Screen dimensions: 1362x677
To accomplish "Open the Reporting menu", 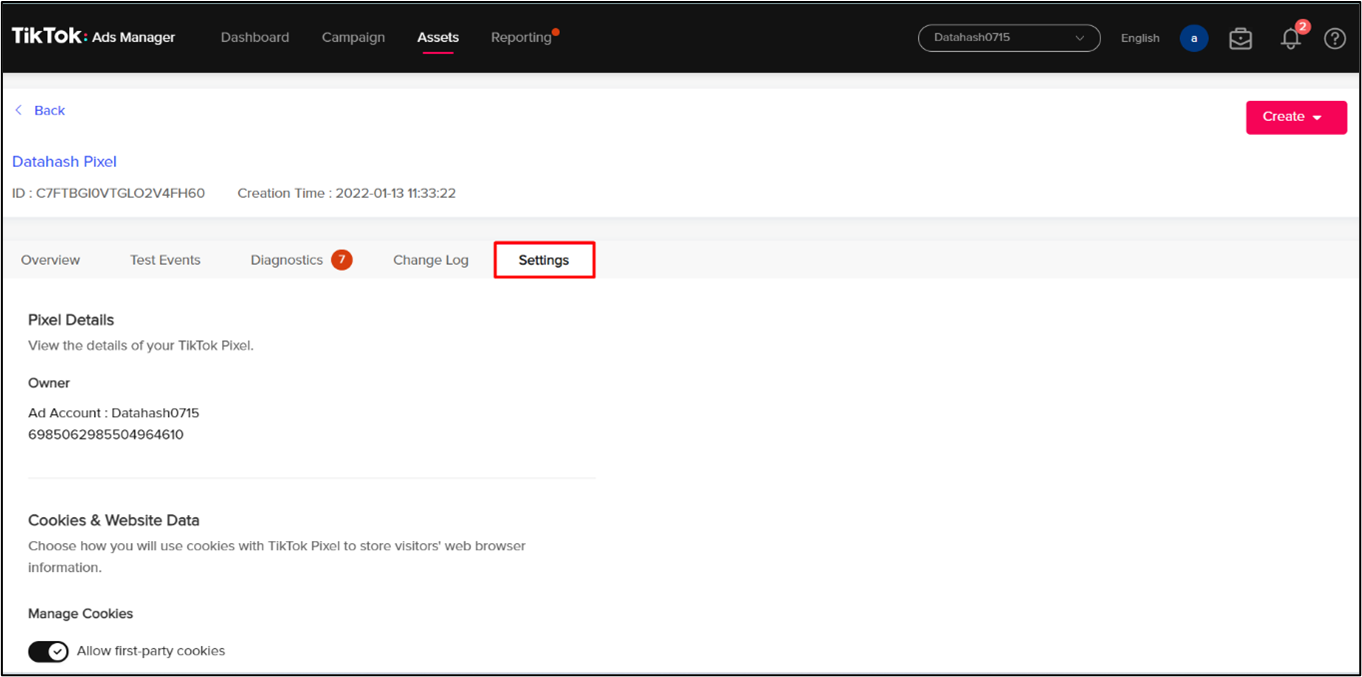I will coord(521,37).
